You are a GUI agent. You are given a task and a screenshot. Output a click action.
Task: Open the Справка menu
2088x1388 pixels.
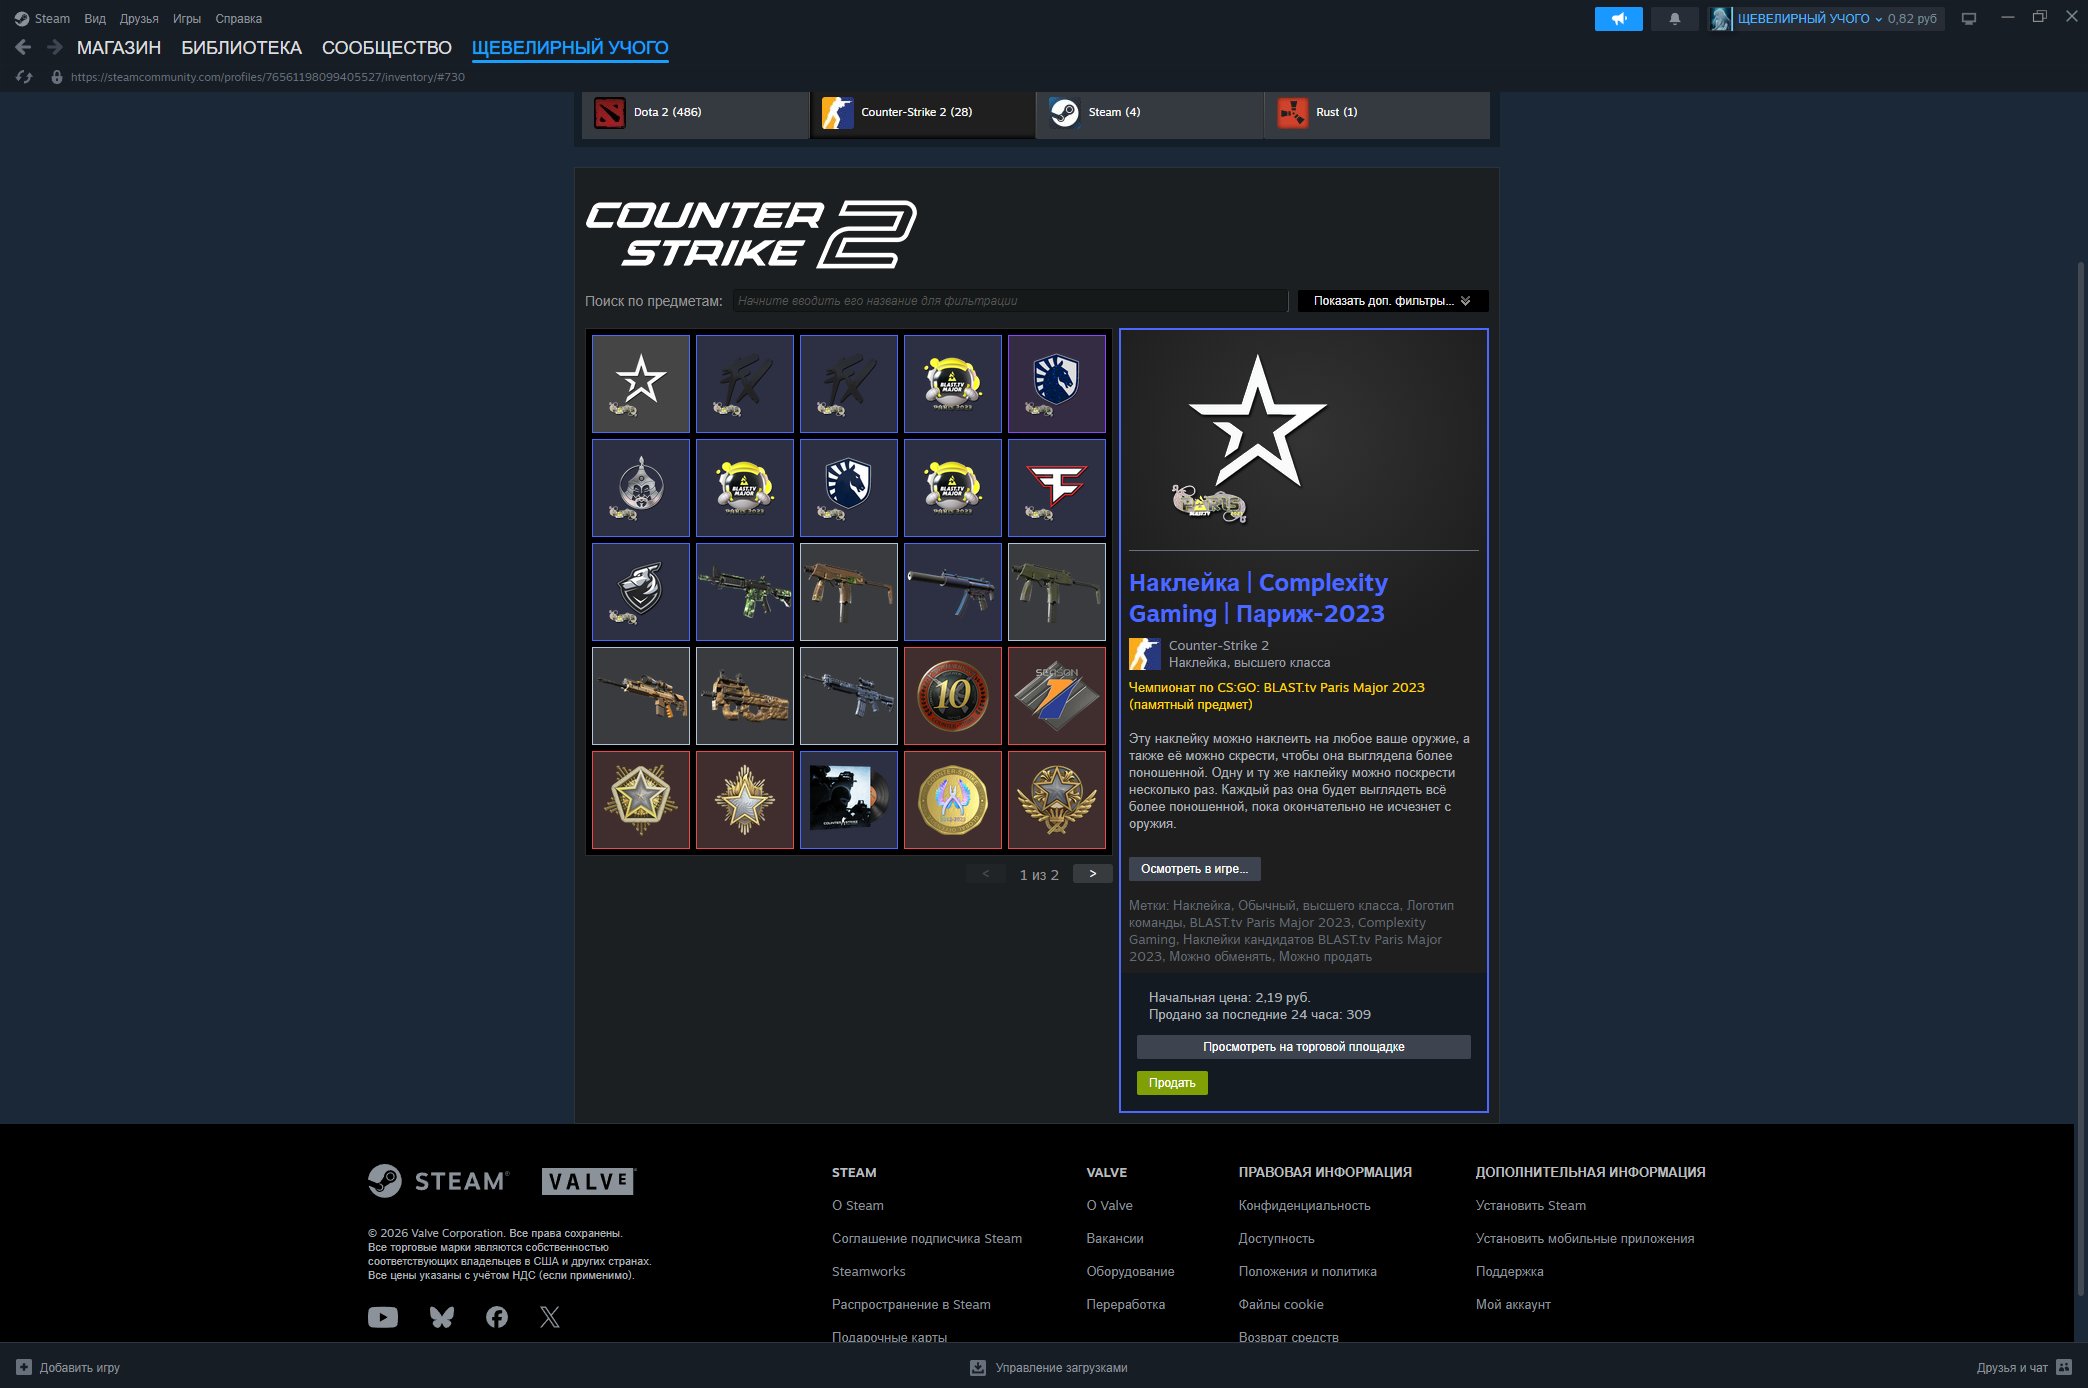tap(239, 18)
